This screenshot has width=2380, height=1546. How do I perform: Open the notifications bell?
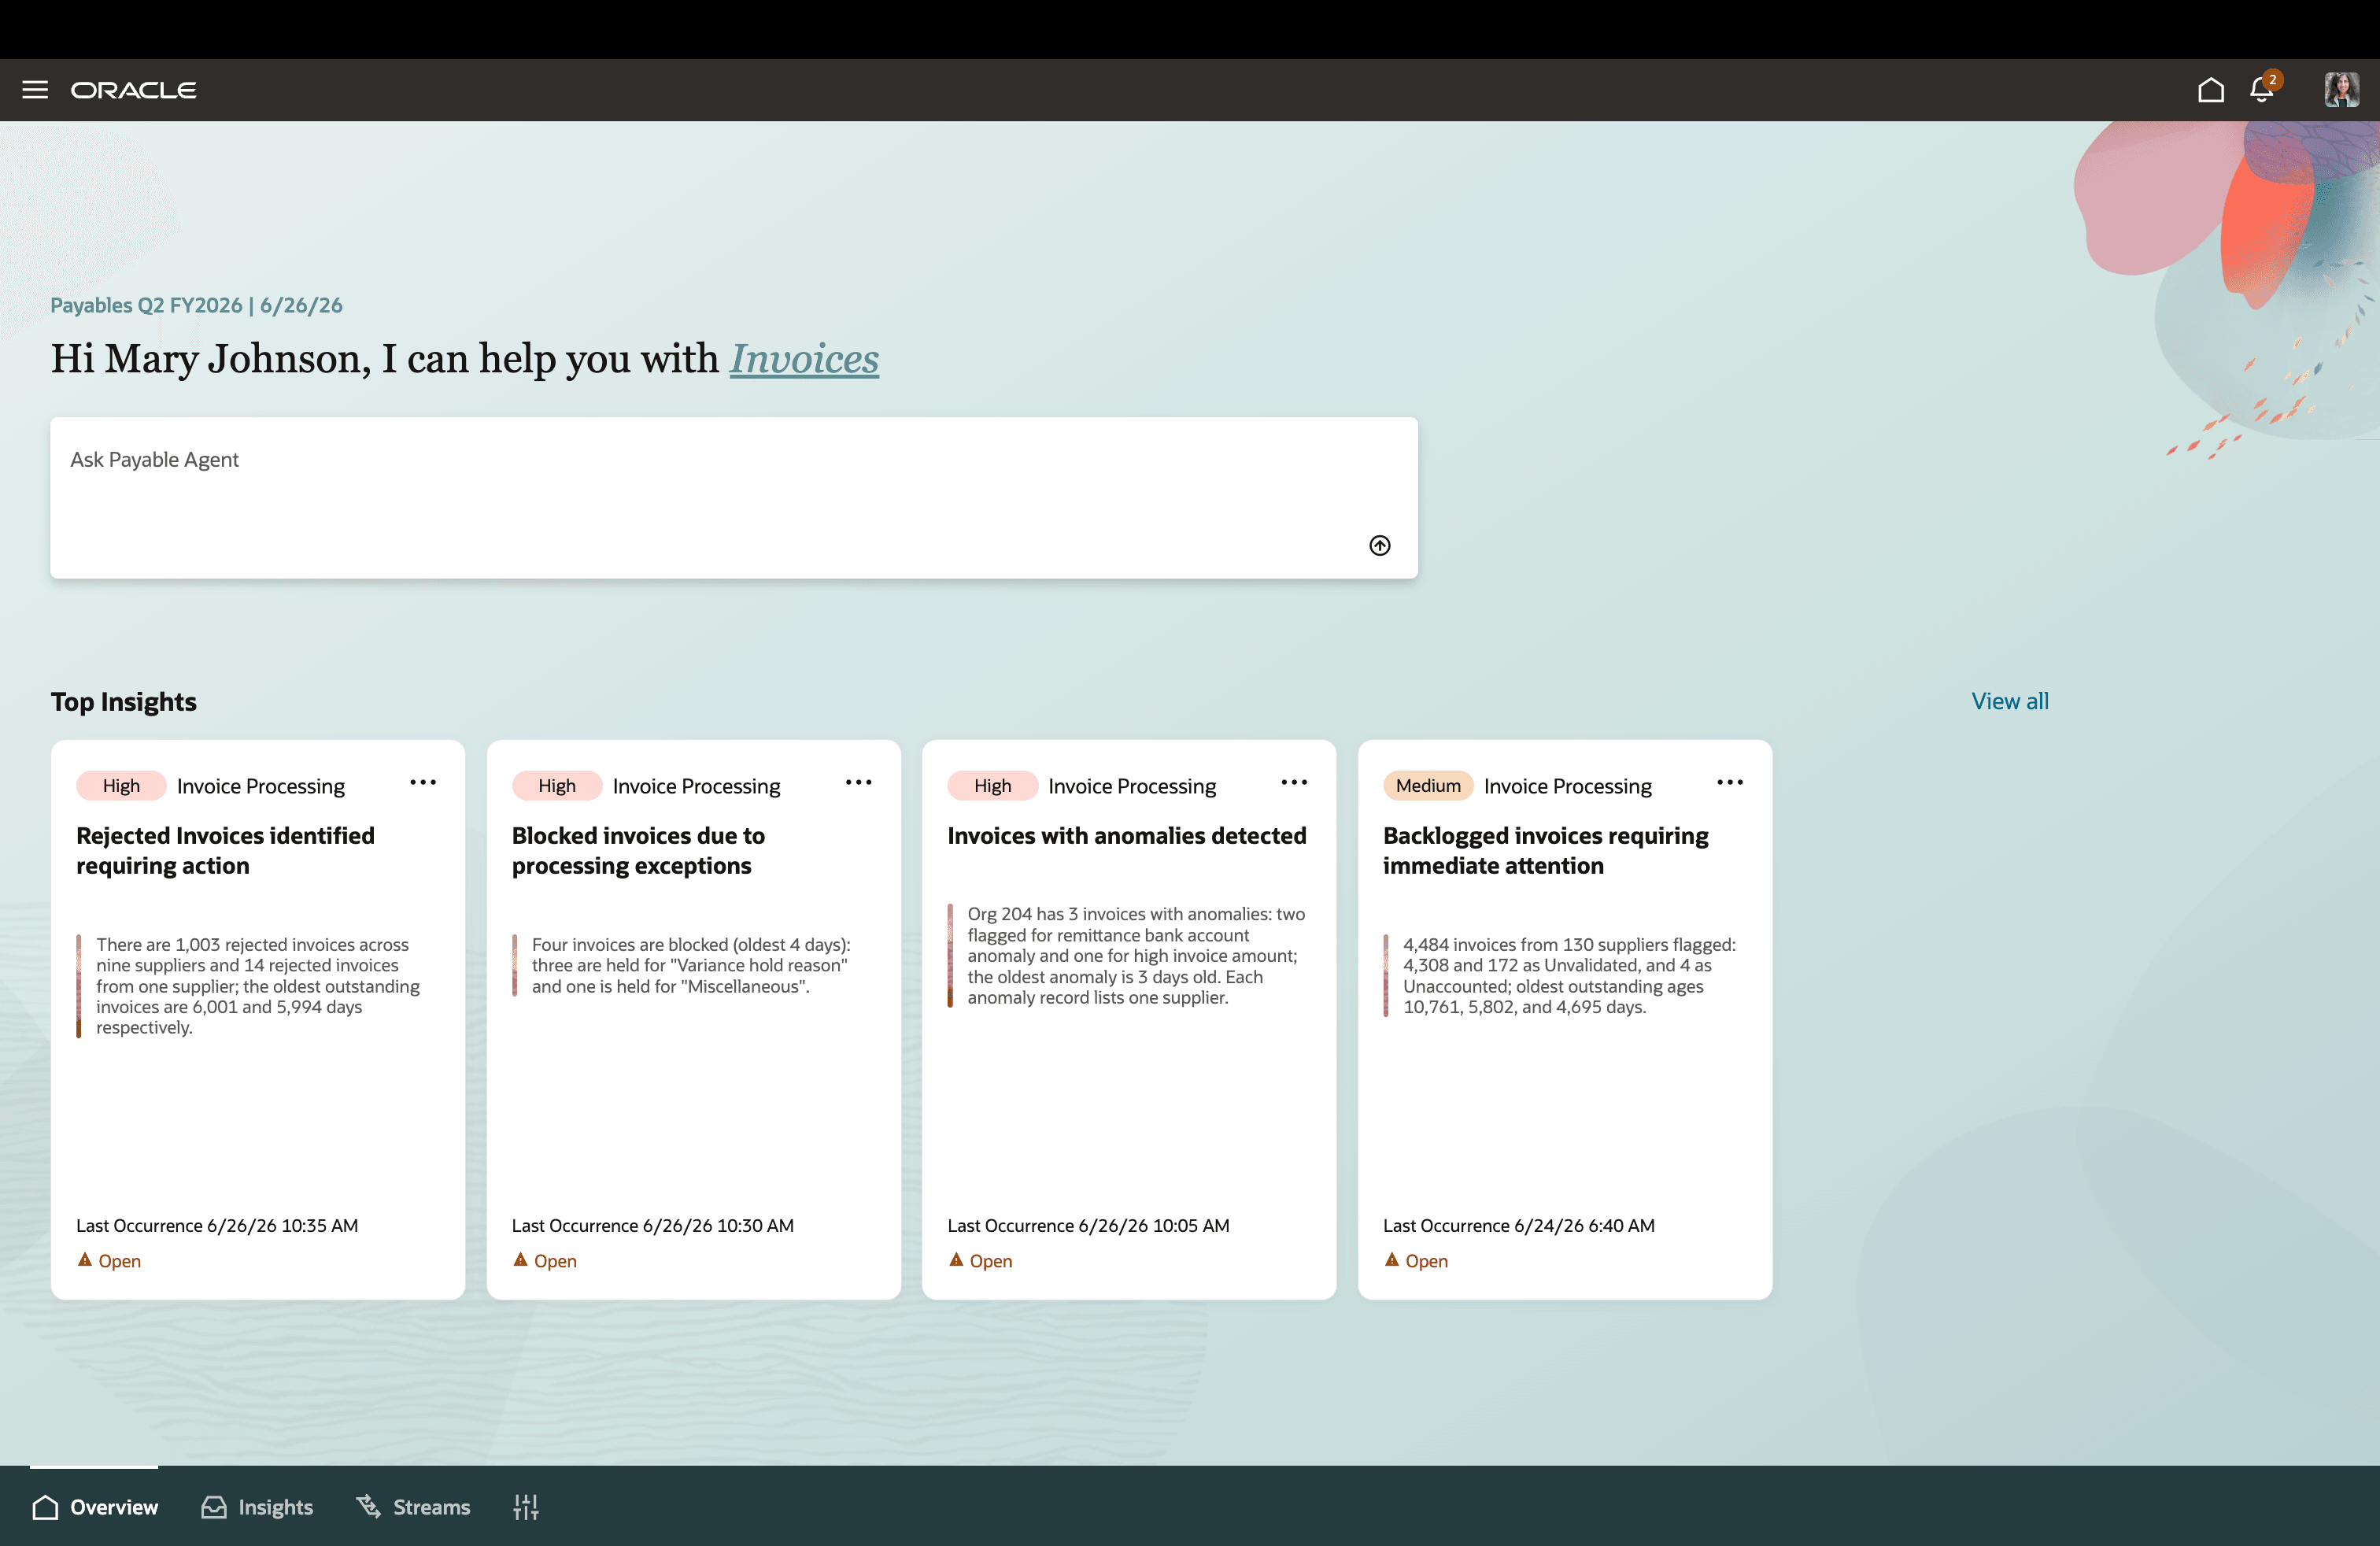tap(2262, 90)
